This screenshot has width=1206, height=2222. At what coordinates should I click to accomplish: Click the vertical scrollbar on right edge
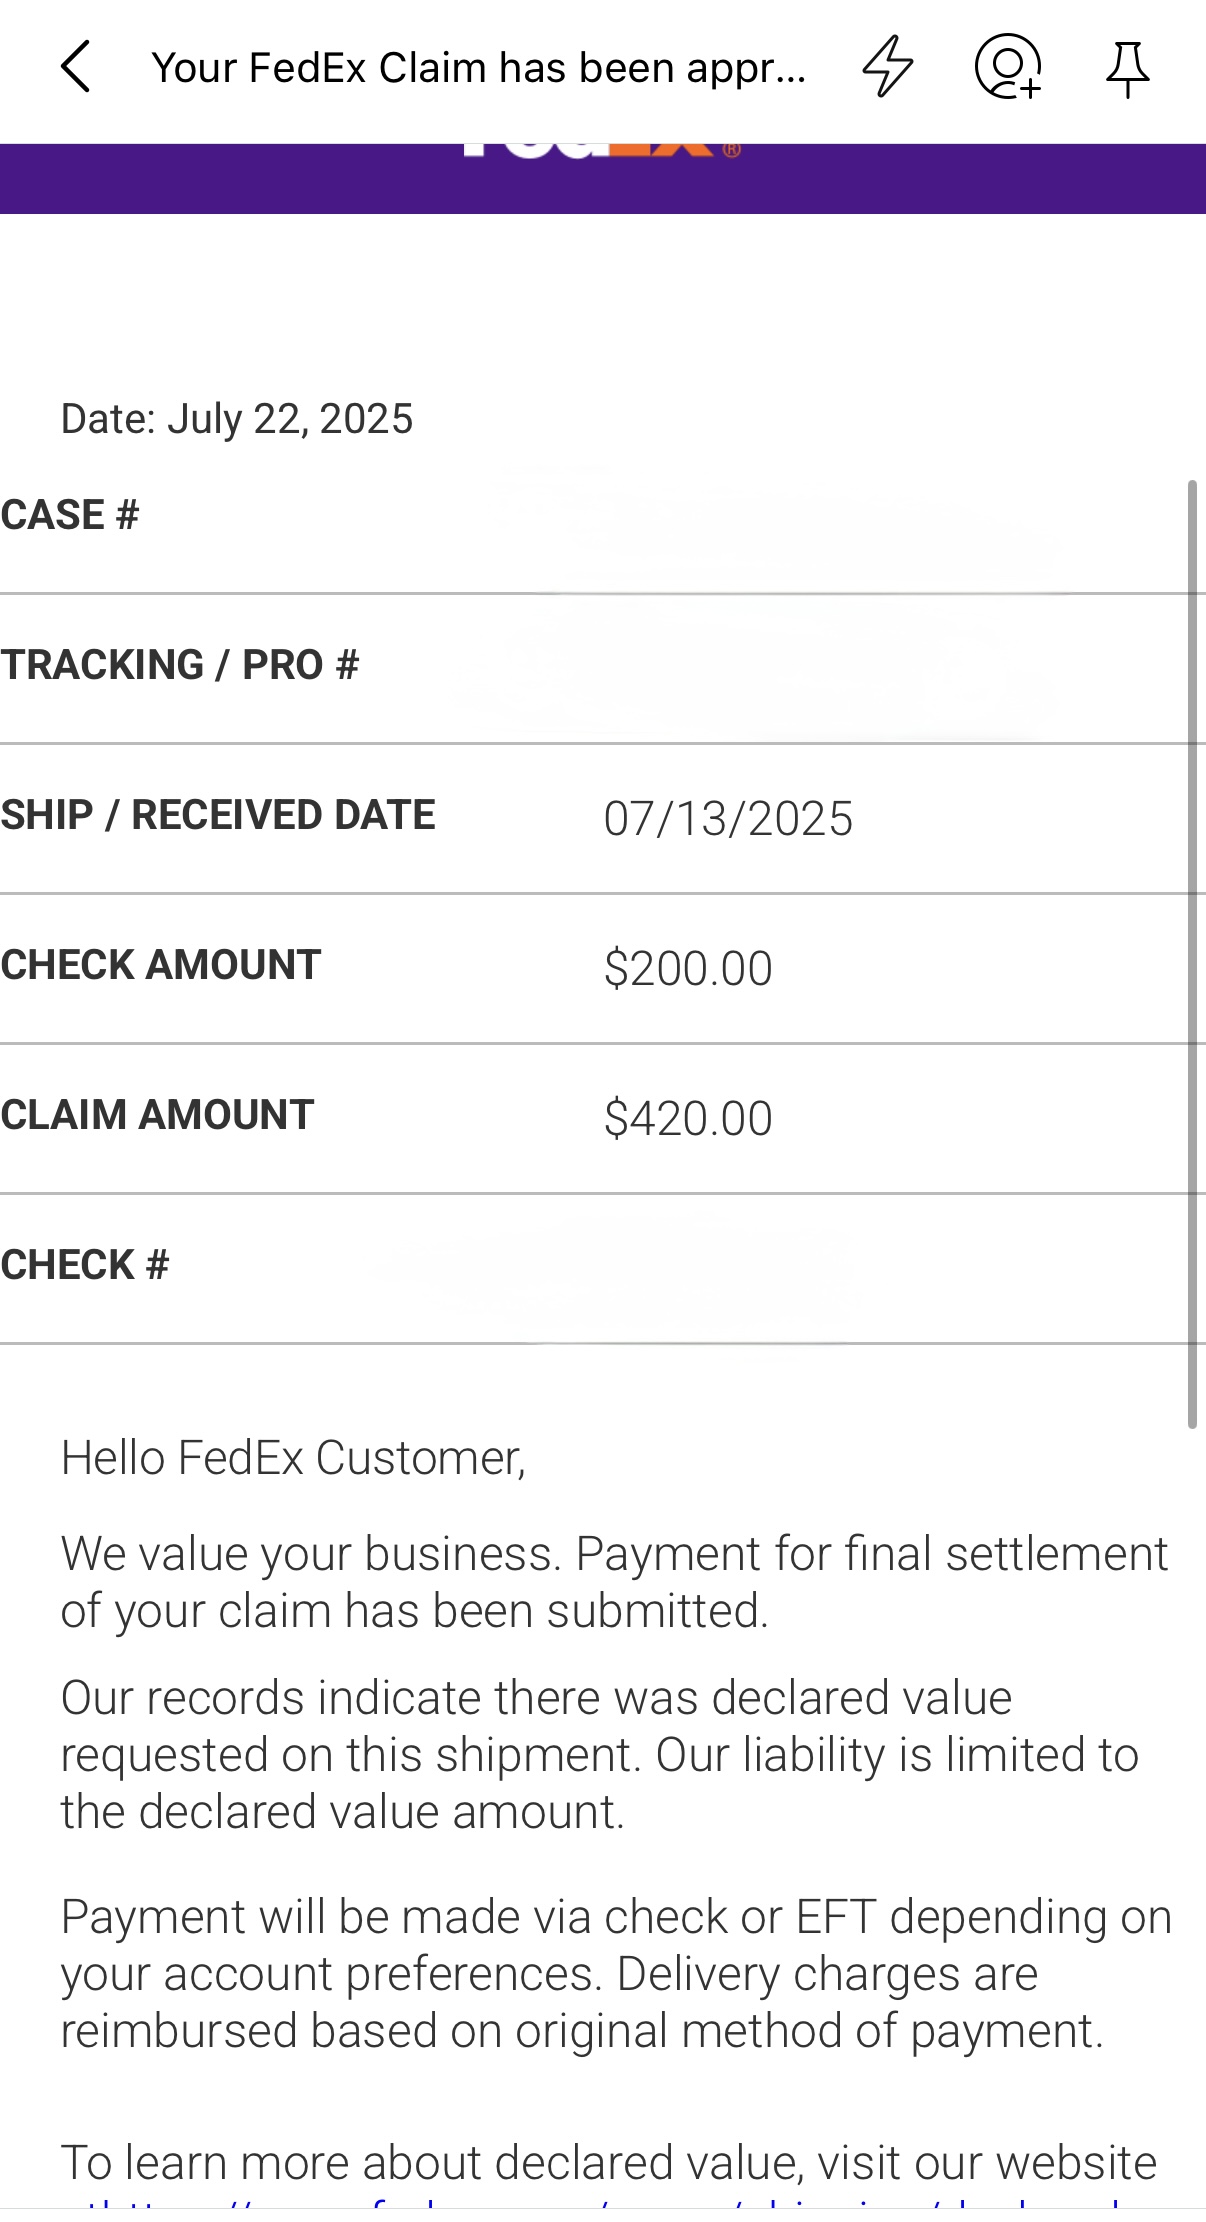pyautogui.click(x=1192, y=954)
